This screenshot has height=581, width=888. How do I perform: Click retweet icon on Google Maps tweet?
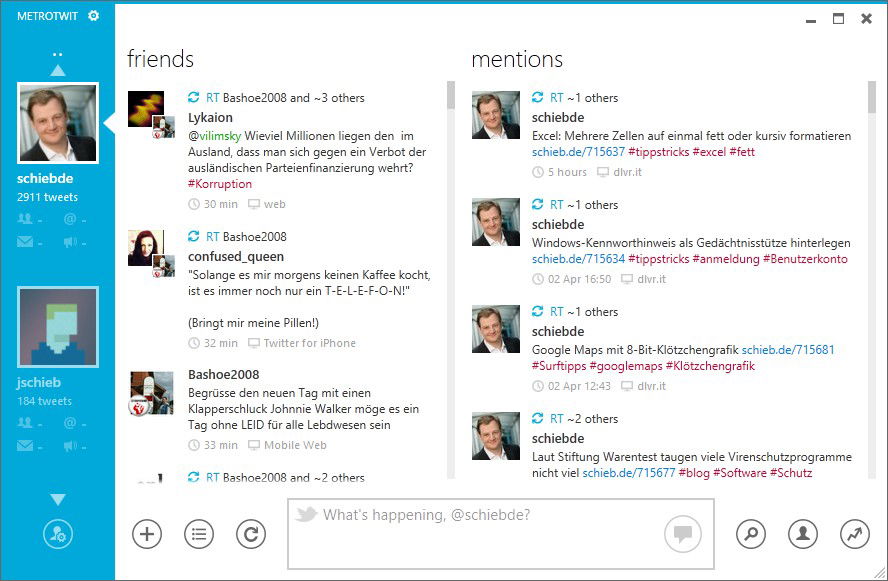(x=537, y=311)
